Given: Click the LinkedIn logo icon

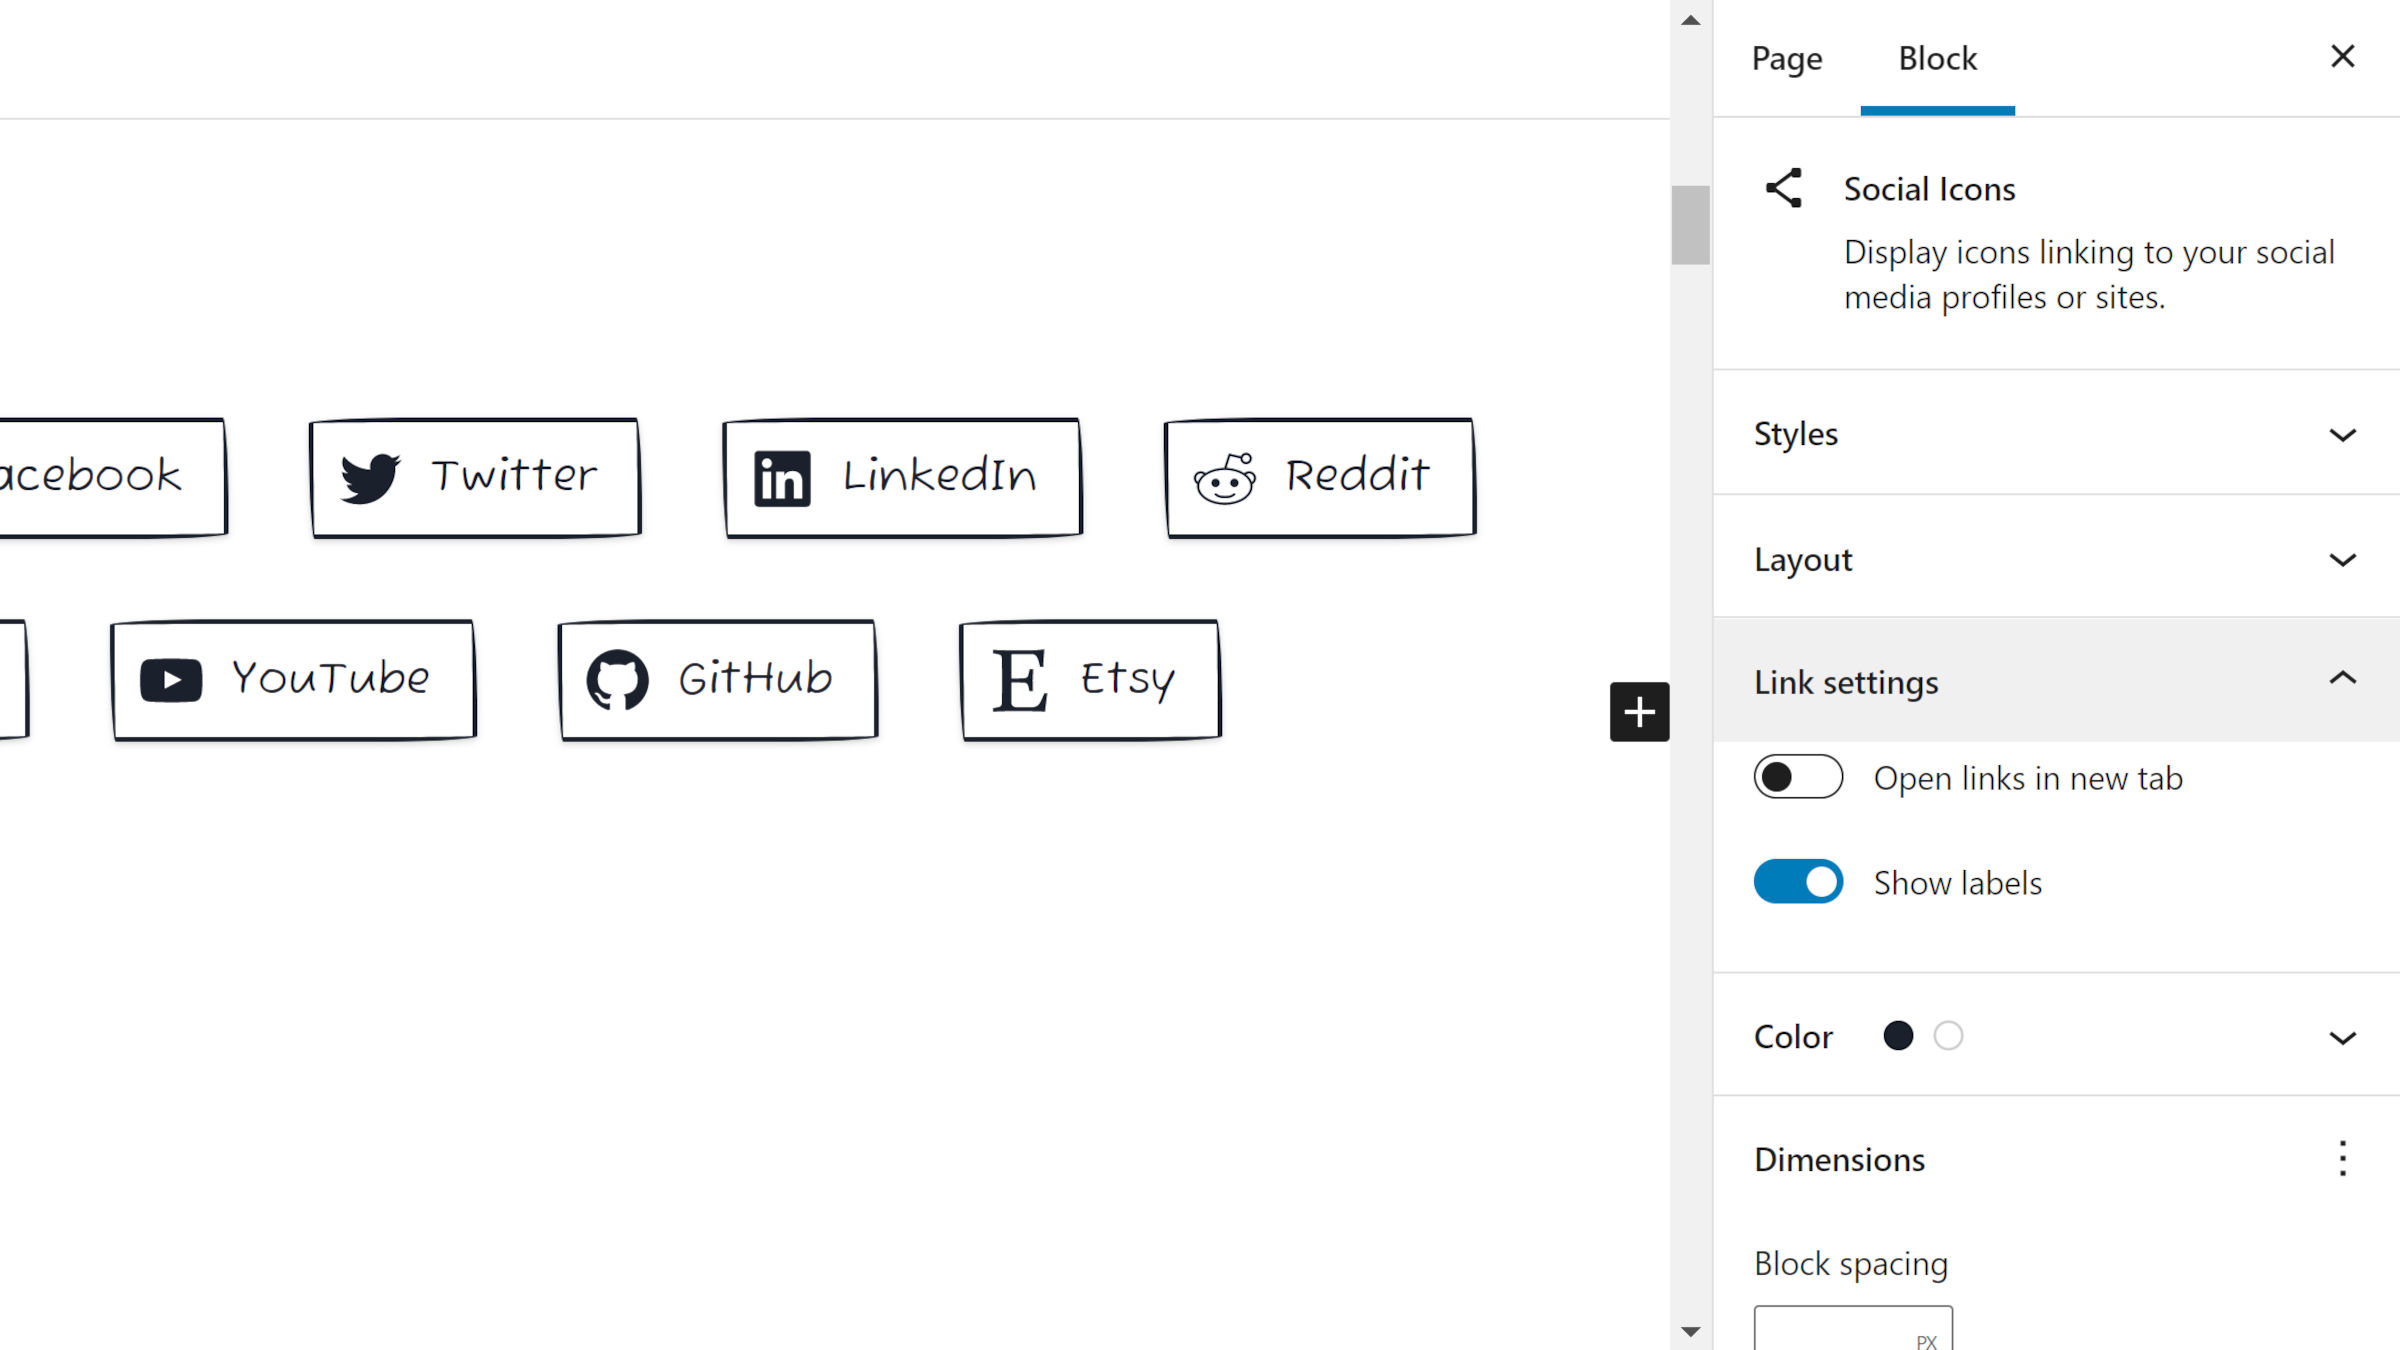Looking at the screenshot, I should (782, 479).
